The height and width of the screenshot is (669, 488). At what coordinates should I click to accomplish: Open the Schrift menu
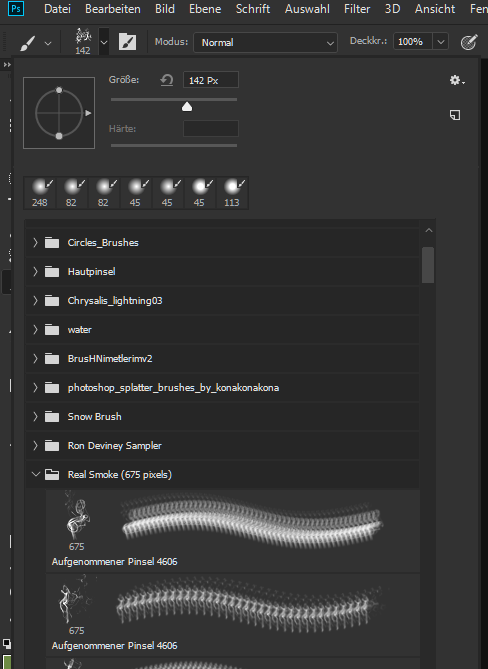coord(253,9)
